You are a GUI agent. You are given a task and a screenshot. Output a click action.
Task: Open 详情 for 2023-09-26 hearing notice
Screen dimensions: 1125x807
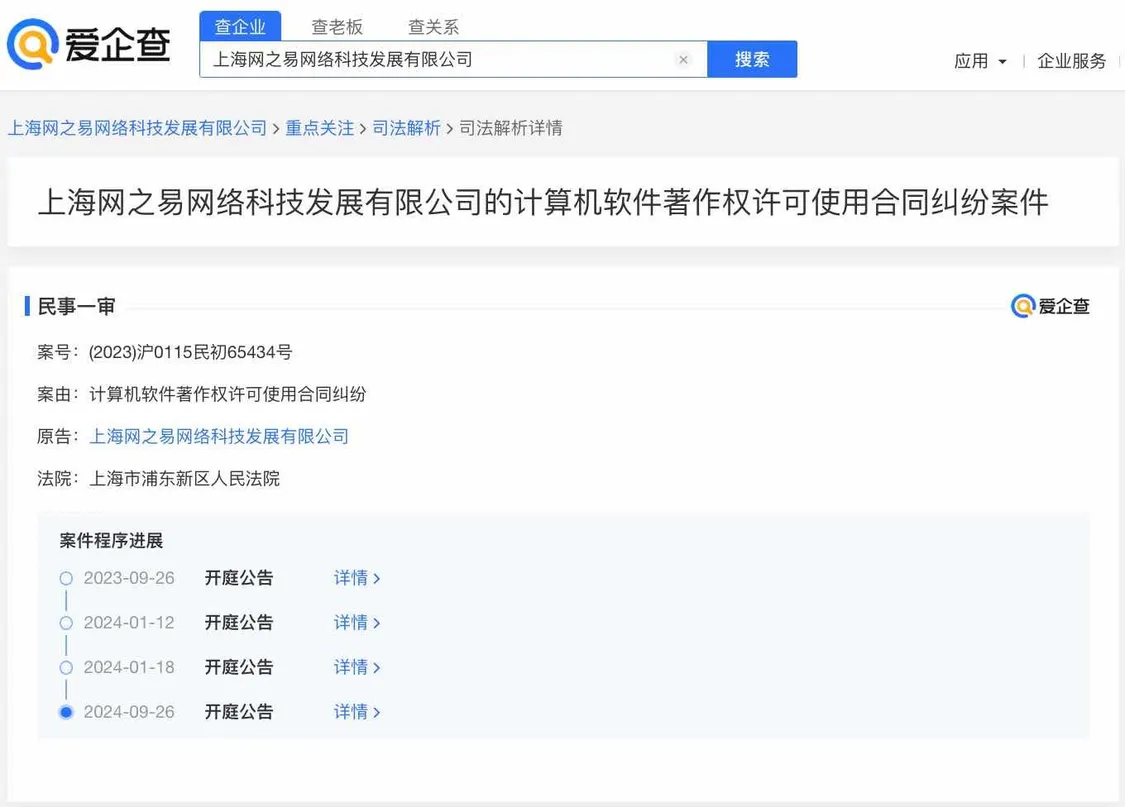point(357,578)
